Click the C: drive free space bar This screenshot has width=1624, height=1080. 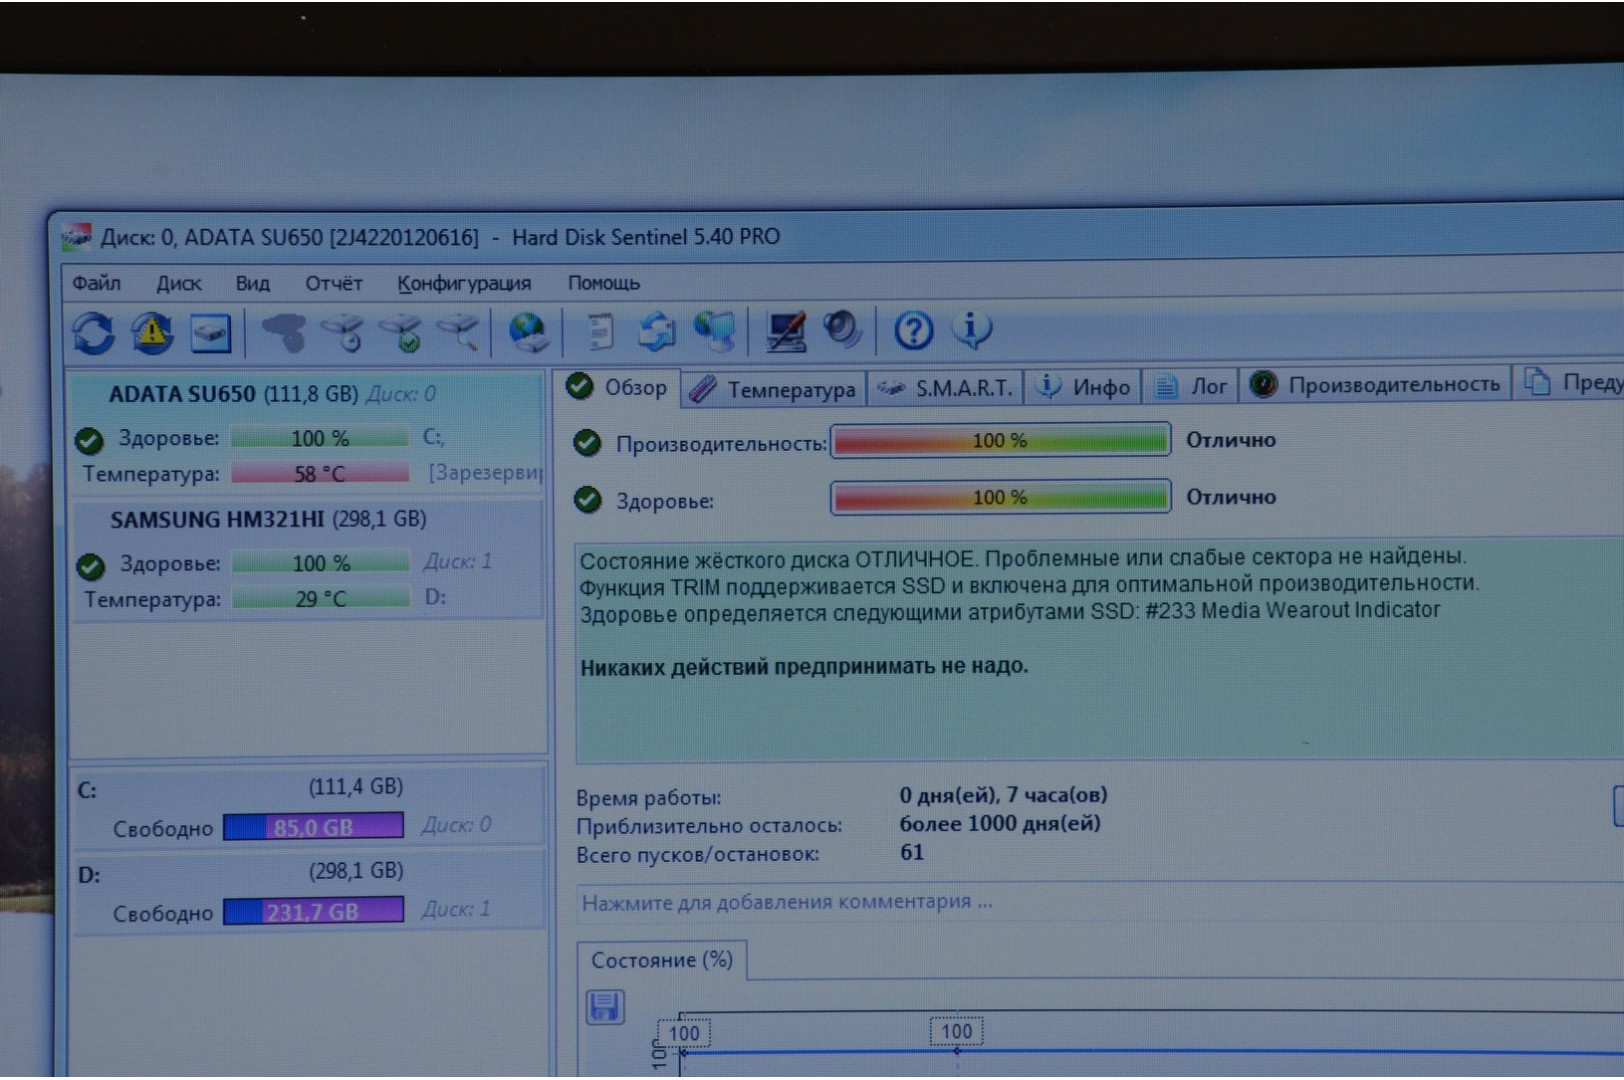313,827
